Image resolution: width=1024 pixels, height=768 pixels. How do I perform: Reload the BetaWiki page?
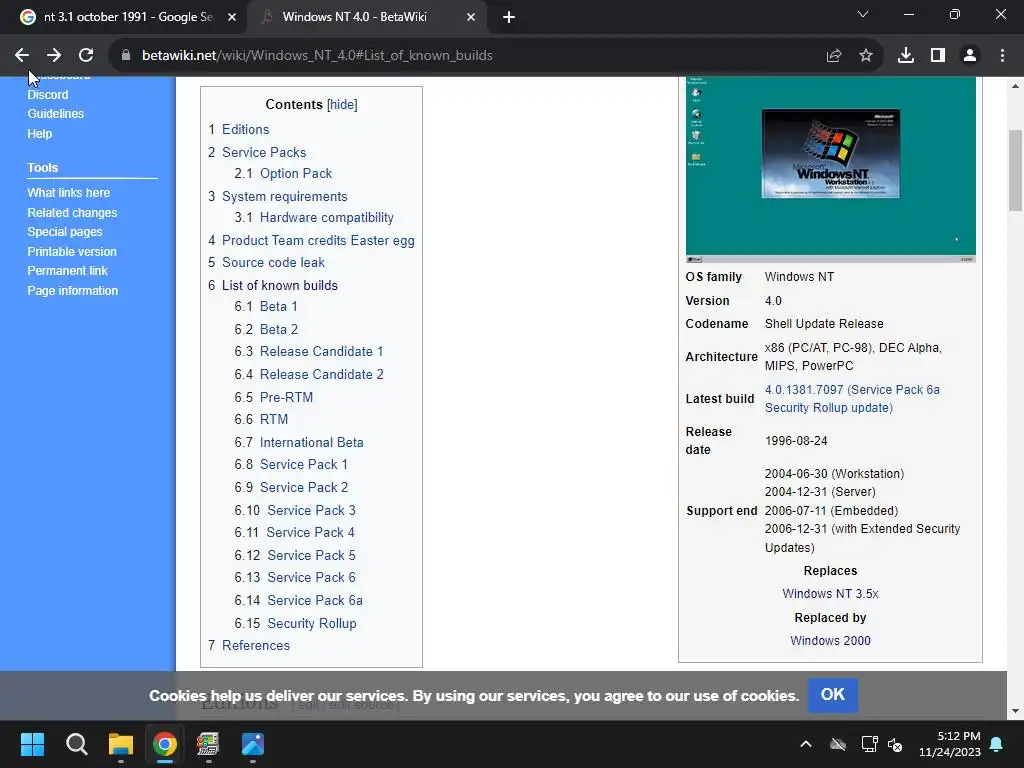click(86, 56)
